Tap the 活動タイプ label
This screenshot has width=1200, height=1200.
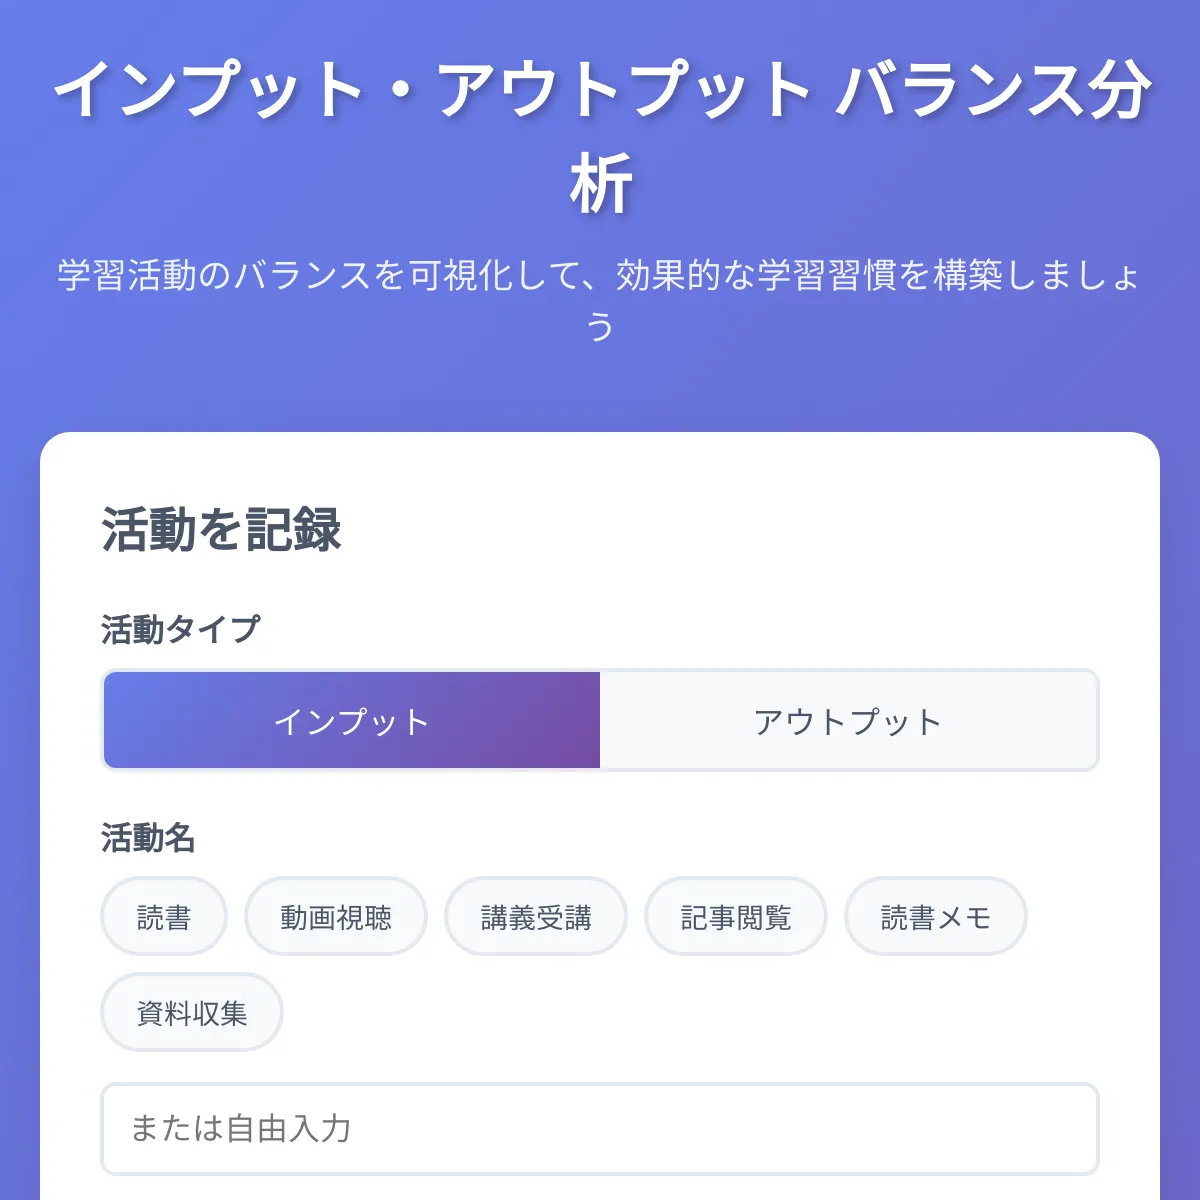[181, 627]
